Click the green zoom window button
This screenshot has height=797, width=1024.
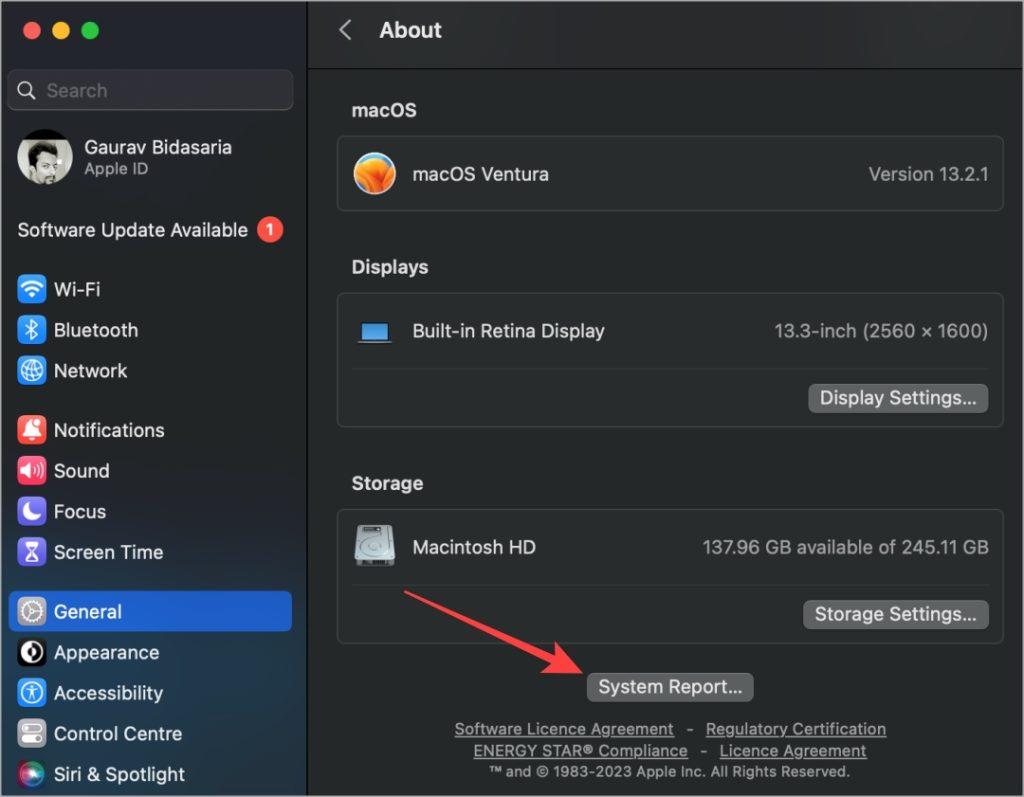click(90, 31)
